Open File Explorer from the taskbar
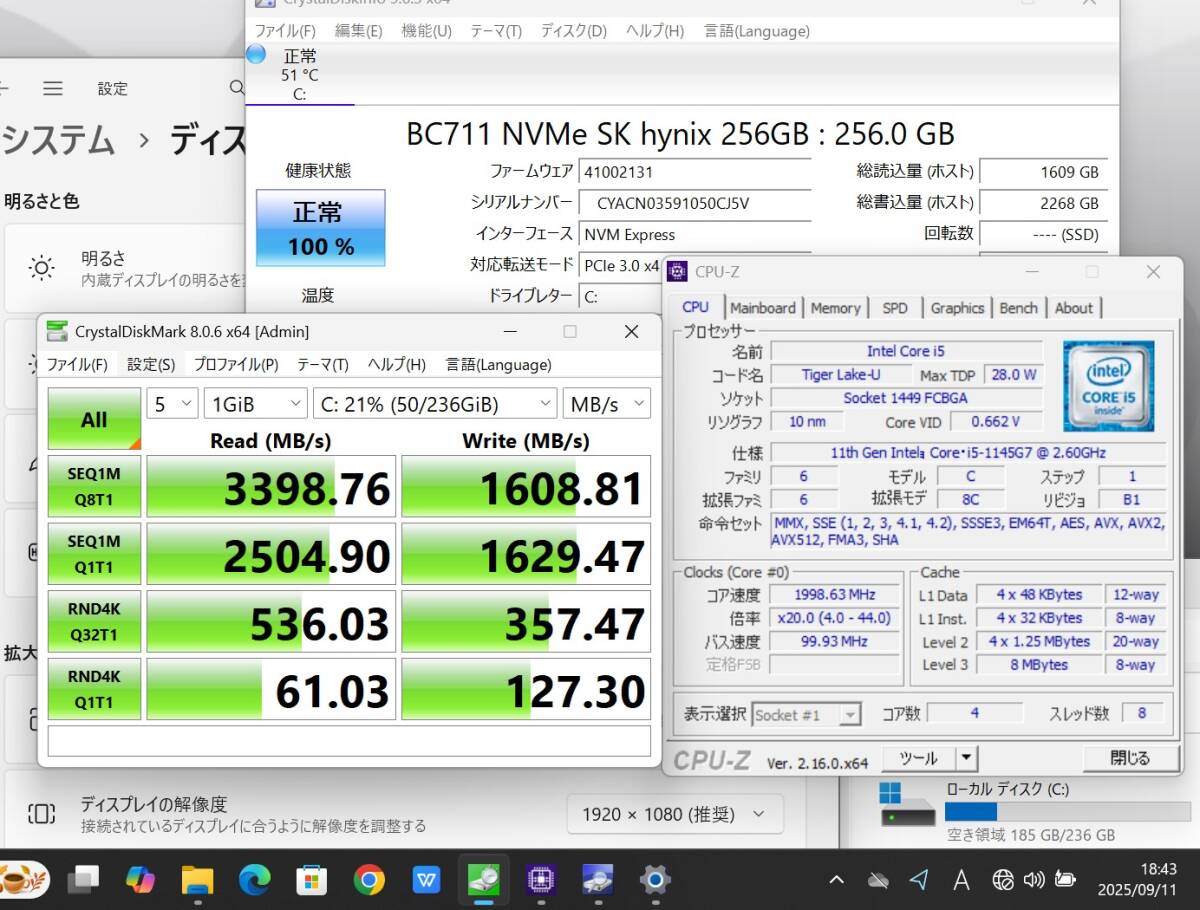This screenshot has width=1200, height=910. pos(197,880)
